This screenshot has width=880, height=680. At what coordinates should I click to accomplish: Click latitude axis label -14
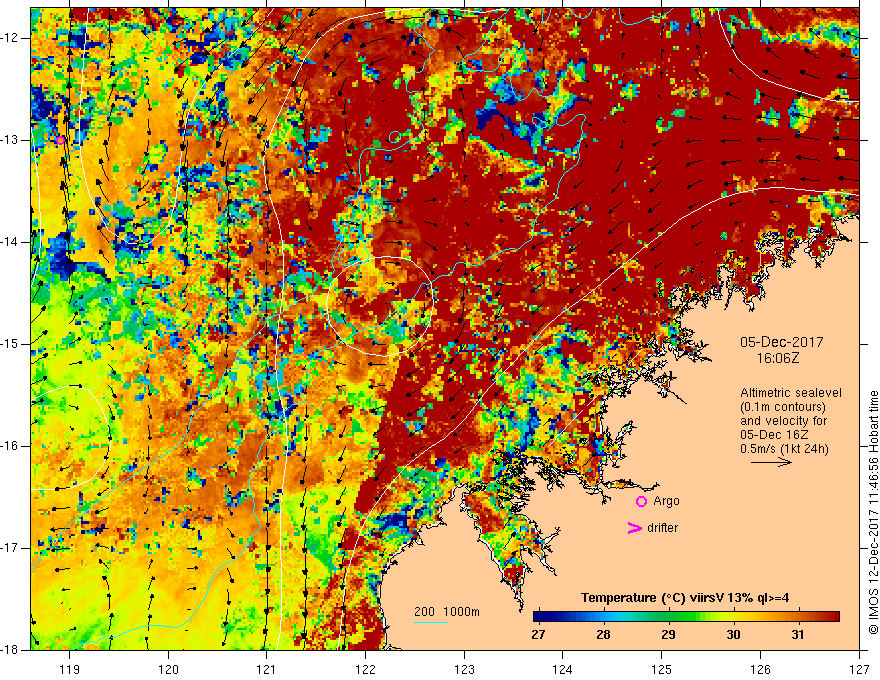click(11, 242)
